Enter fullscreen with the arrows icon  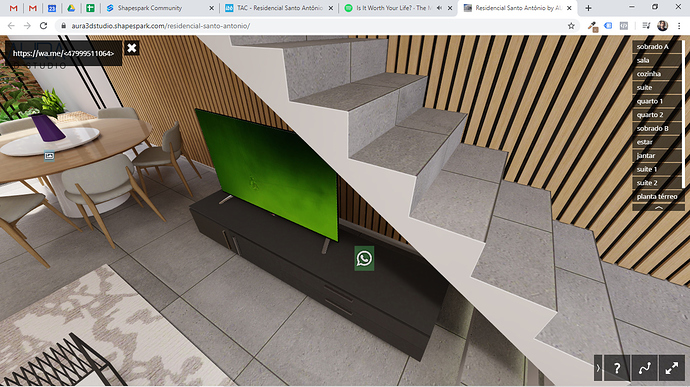coord(672,368)
